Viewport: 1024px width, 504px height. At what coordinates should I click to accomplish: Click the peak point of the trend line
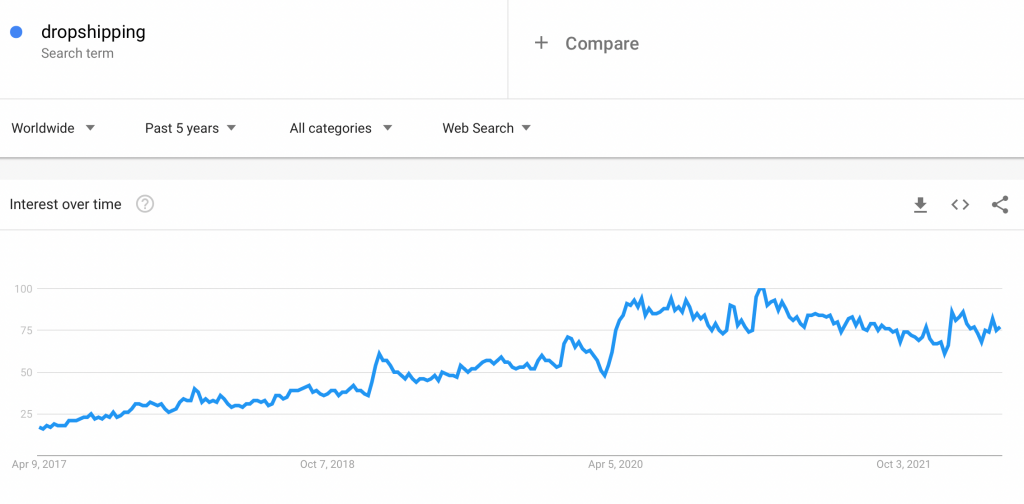[761, 289]
